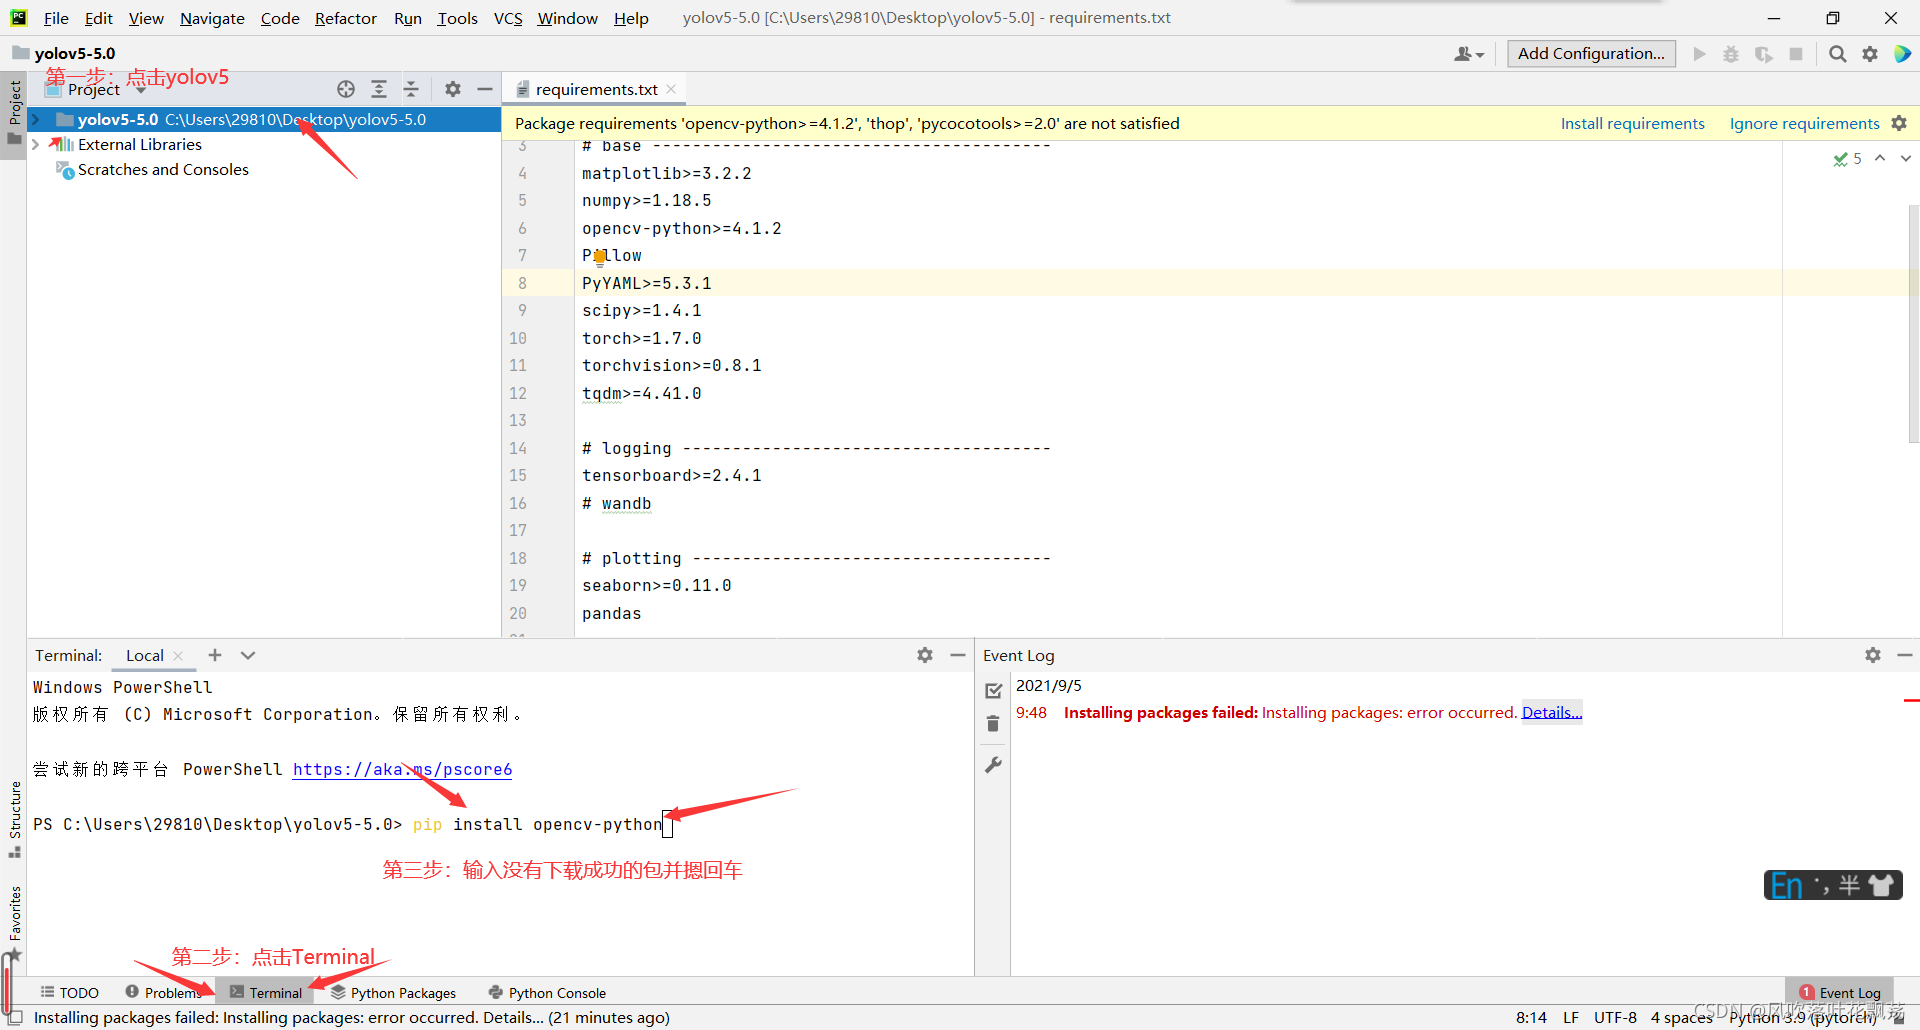Click the Stop square icon
The width and height of the screenshot is (1920, 1030).
1796,54
